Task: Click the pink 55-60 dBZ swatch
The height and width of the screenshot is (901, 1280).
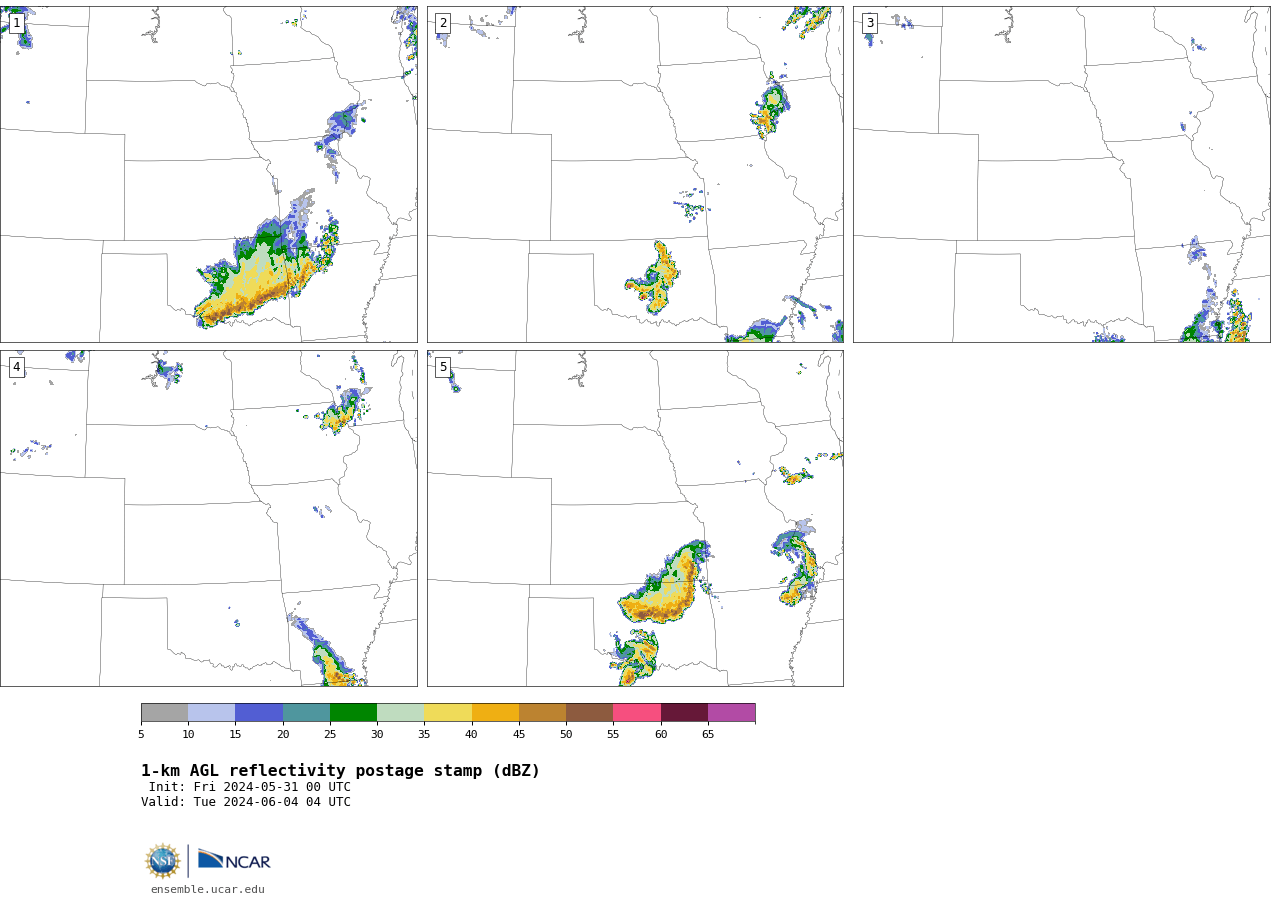Action: click(x=637, y=713)
